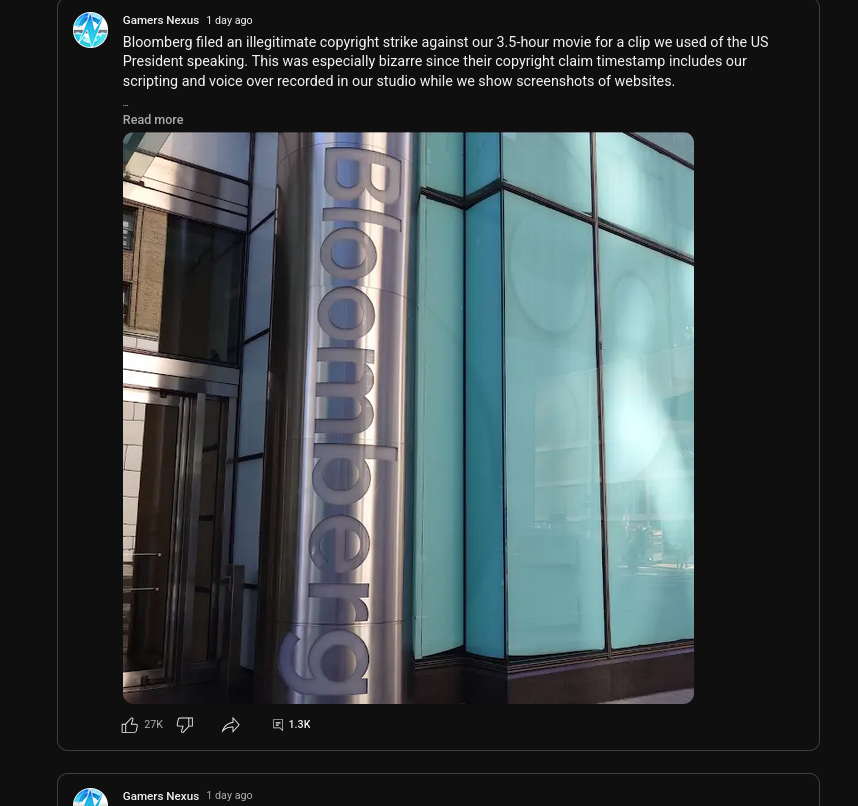Image resolution: width=858 pixels, height=806 pixels.
Task: Open the Bloomberg building photo
Action: [408, 418]
